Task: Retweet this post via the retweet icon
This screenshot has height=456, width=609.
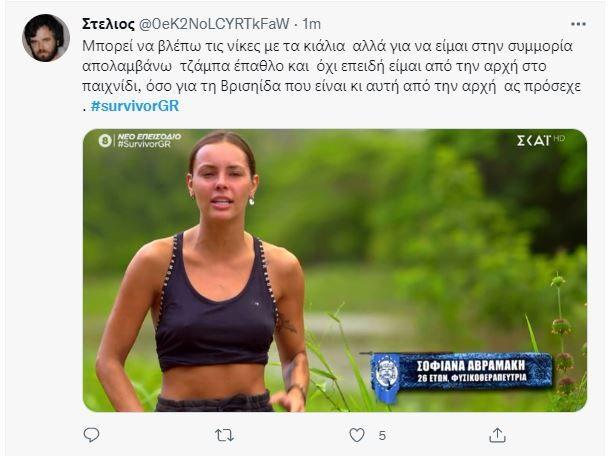Action: pos(225,435)
